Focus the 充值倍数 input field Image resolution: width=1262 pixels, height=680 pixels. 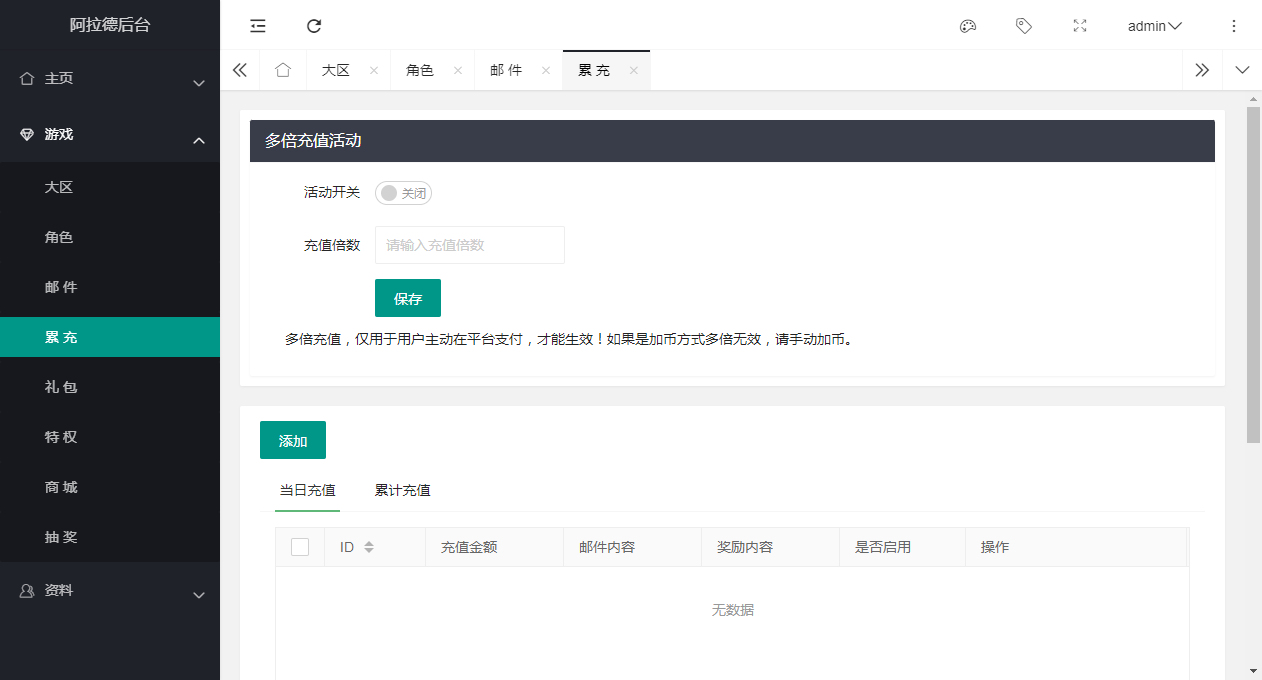point(469,245)
